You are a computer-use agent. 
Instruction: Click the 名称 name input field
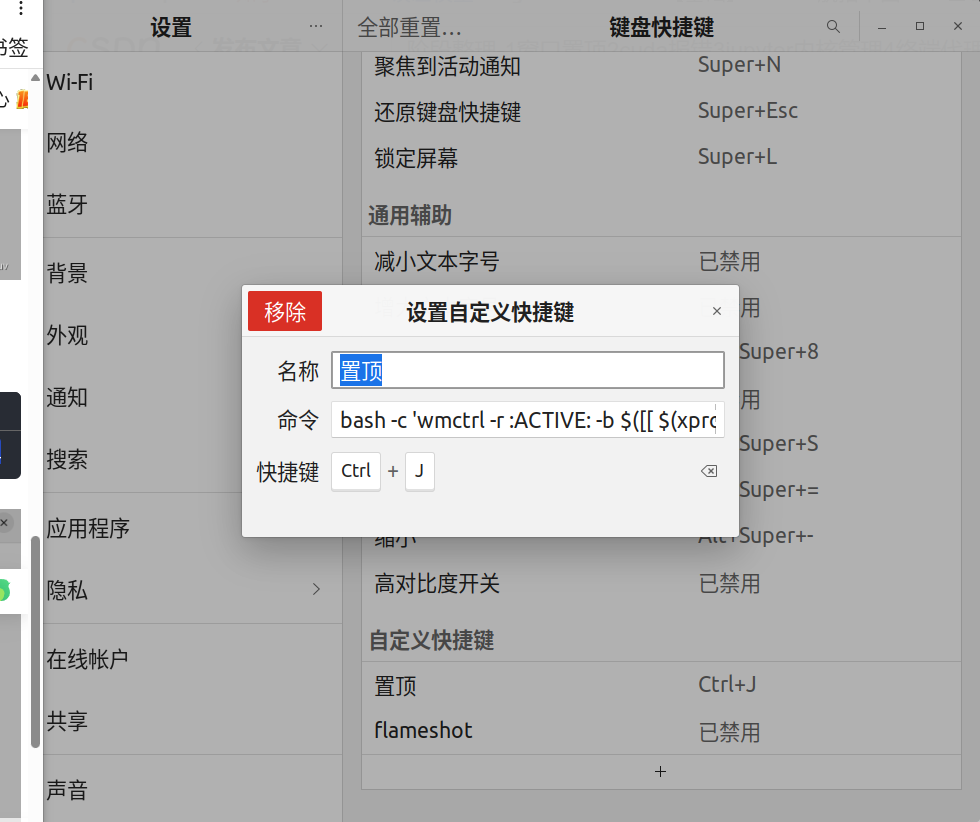tap(528, 370)
